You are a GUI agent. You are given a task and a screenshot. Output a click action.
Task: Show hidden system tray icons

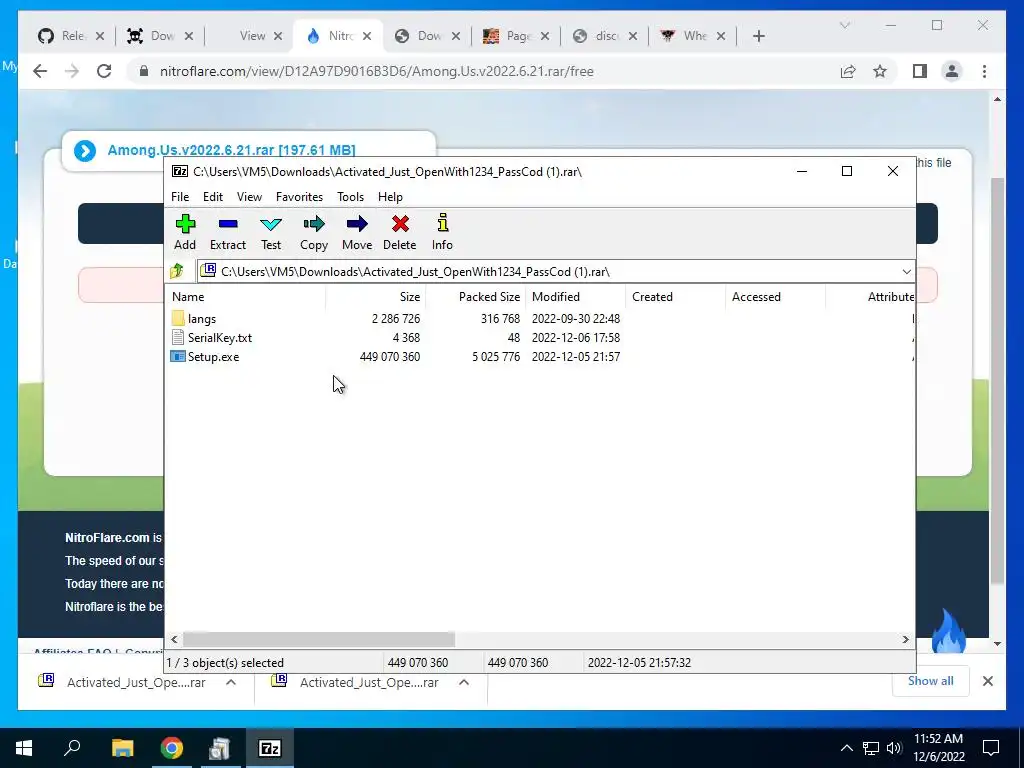(x=846, y=748)
